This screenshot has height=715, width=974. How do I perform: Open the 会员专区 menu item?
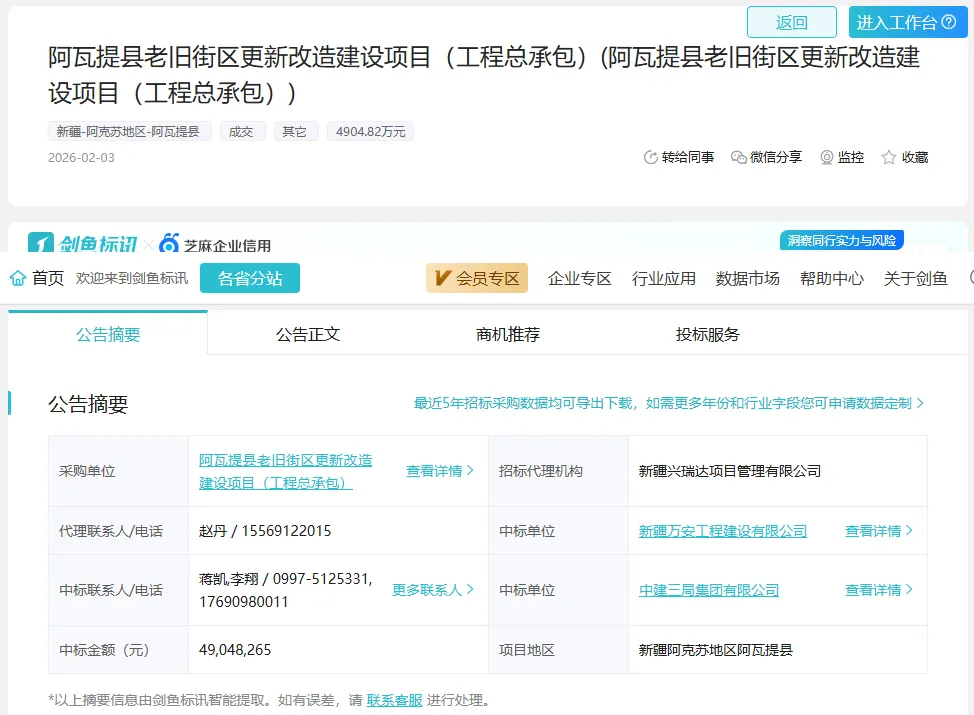click(x=477, y=278)
